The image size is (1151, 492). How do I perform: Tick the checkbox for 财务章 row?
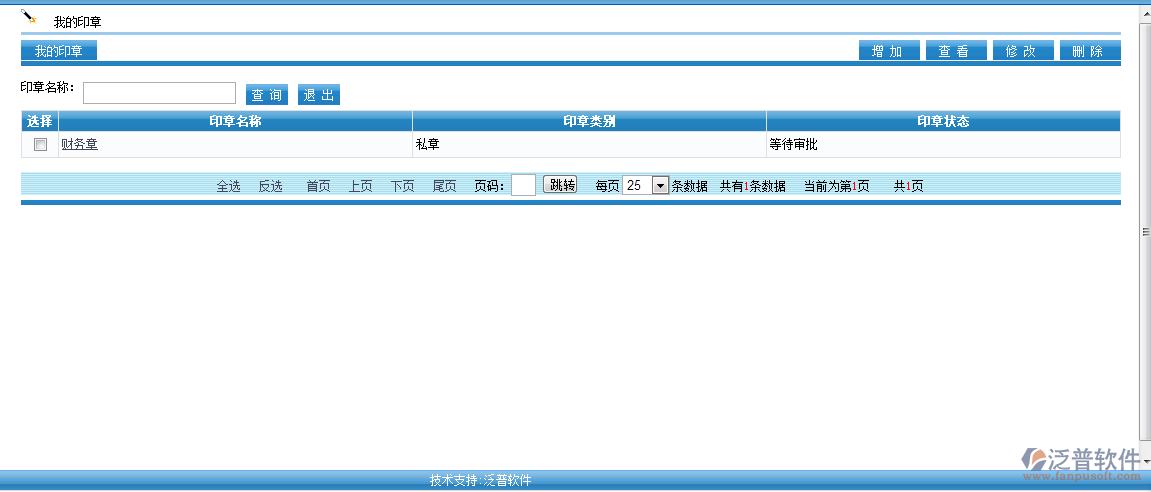tap(40, 145)
